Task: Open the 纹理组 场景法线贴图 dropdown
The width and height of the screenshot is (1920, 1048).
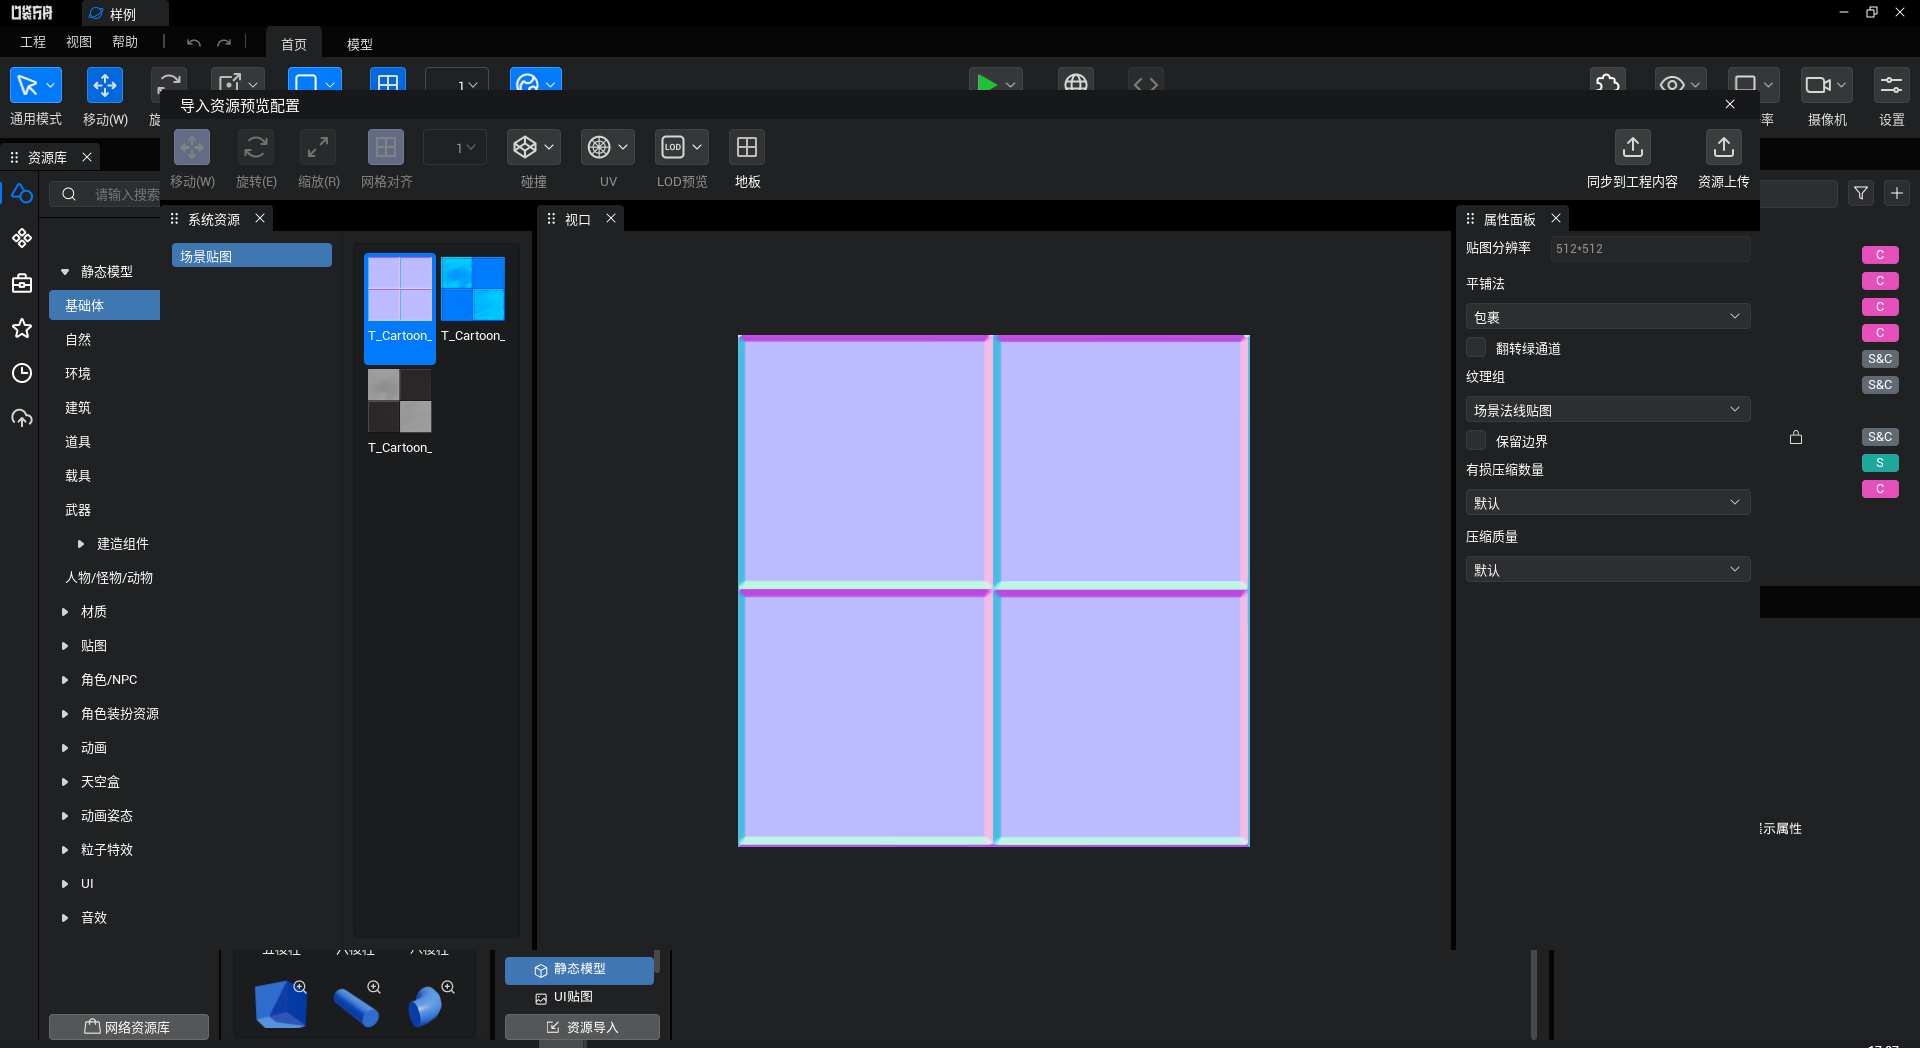Action: tap(1608, 410)
